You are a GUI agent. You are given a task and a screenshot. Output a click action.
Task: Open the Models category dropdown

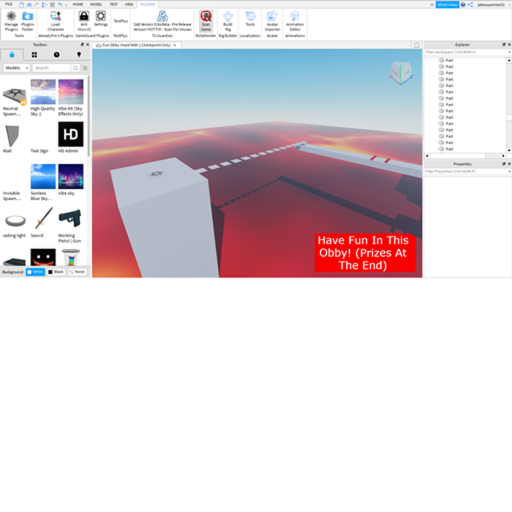click(x=17, y=68)
